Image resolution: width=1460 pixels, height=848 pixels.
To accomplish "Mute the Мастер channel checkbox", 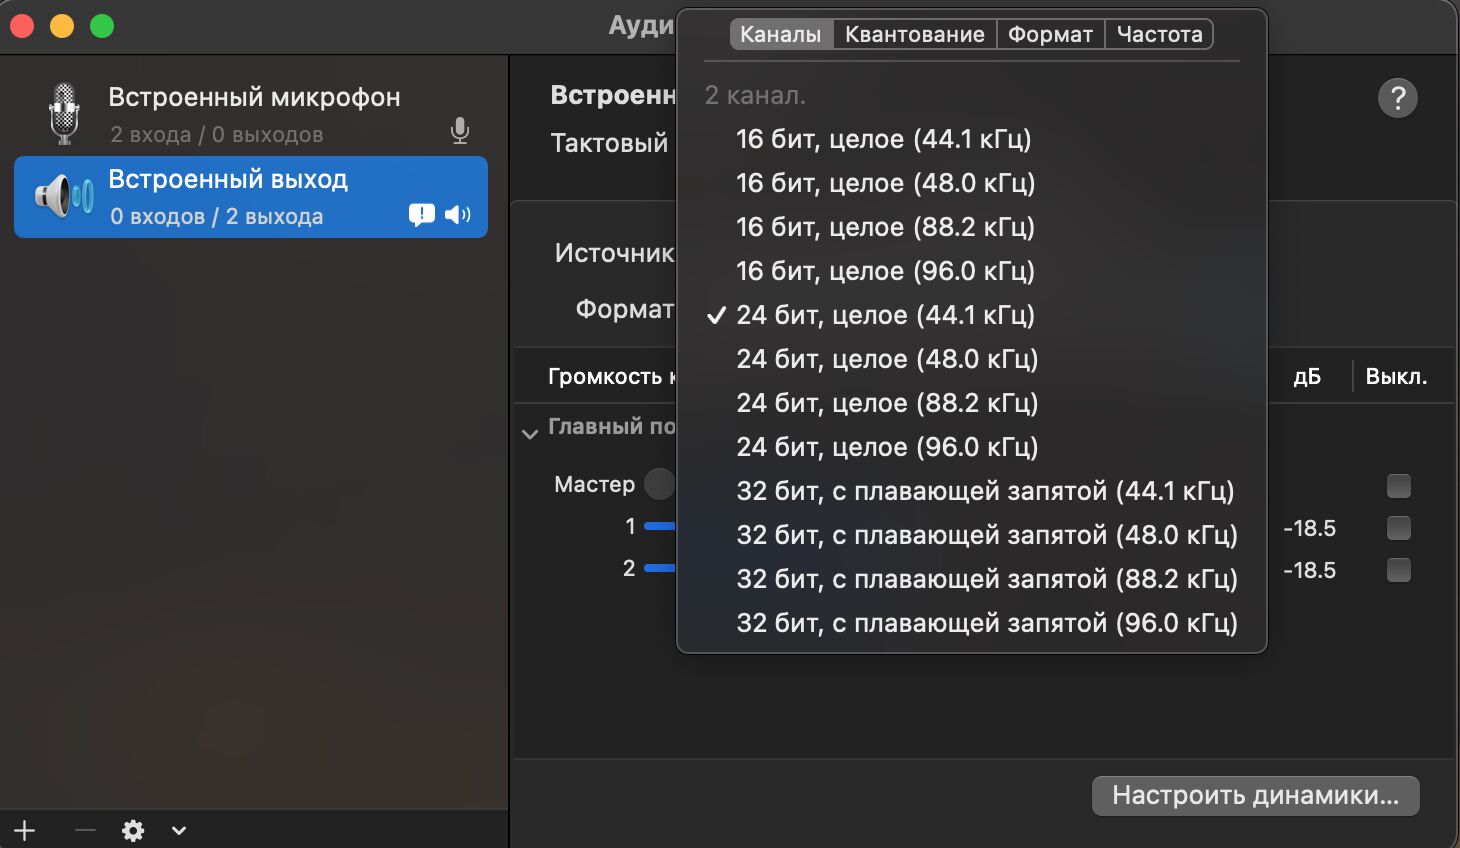I will coord(1398,486).
